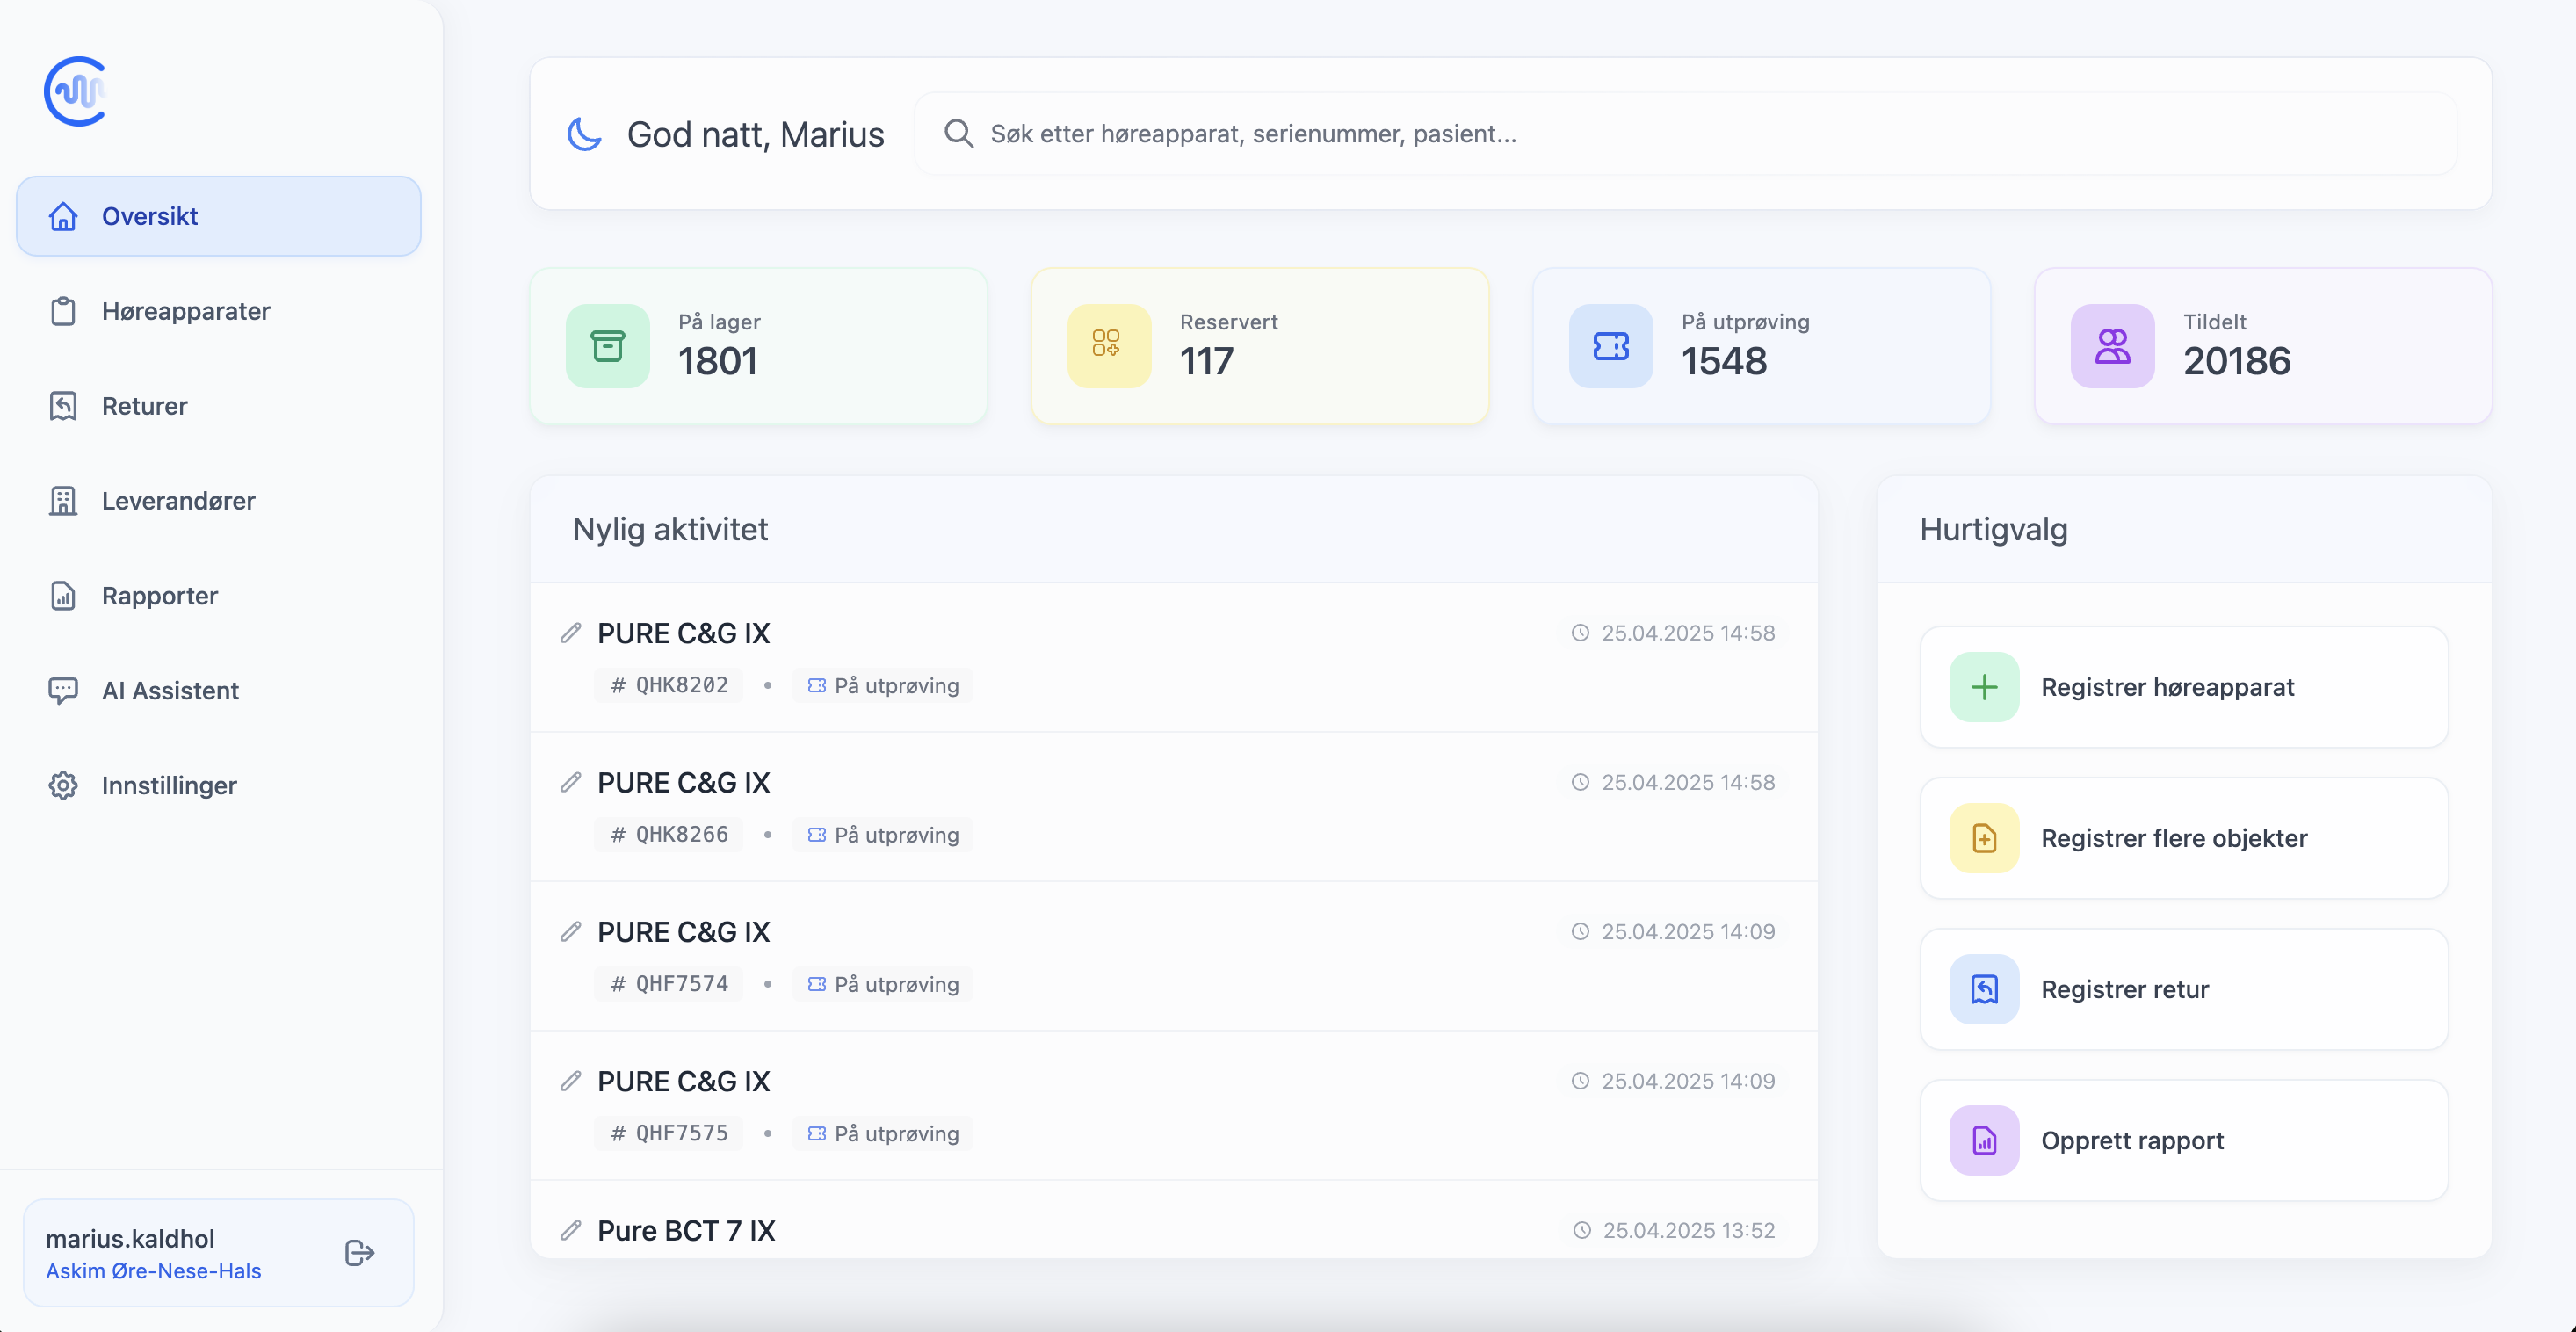Click the Oversikt house icon

63,216
